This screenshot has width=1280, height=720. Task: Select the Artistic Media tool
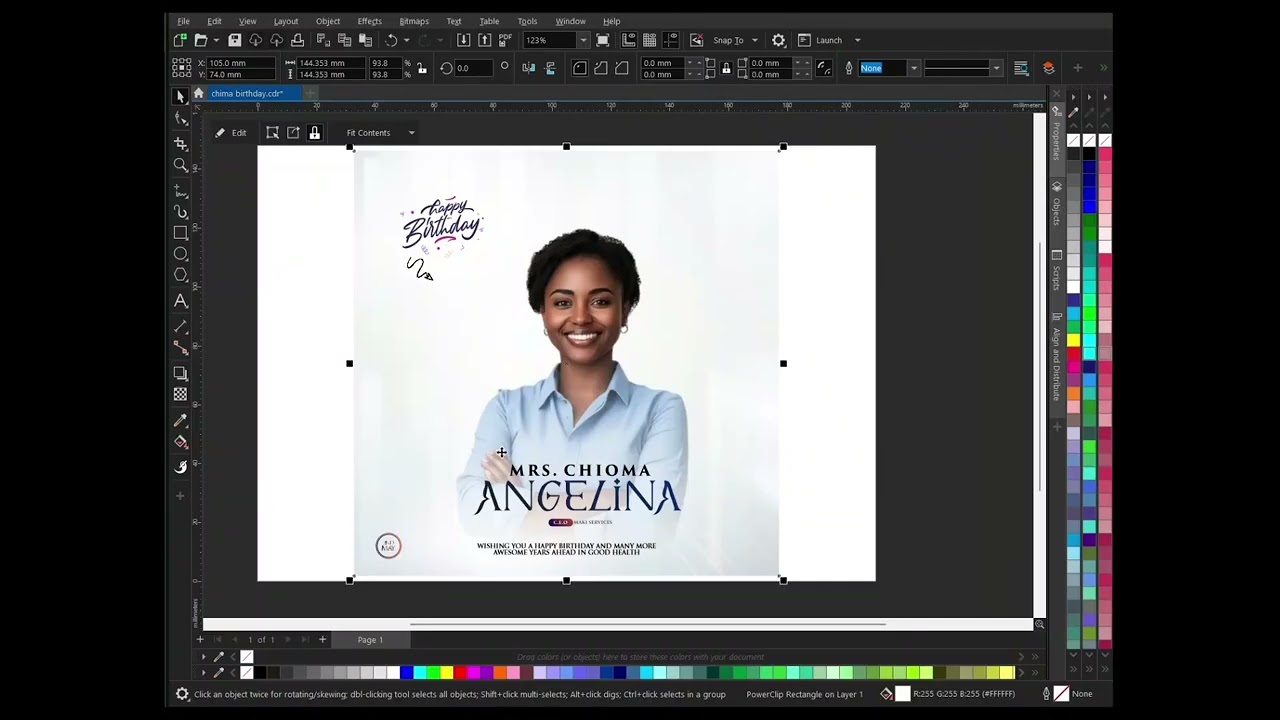180,211
